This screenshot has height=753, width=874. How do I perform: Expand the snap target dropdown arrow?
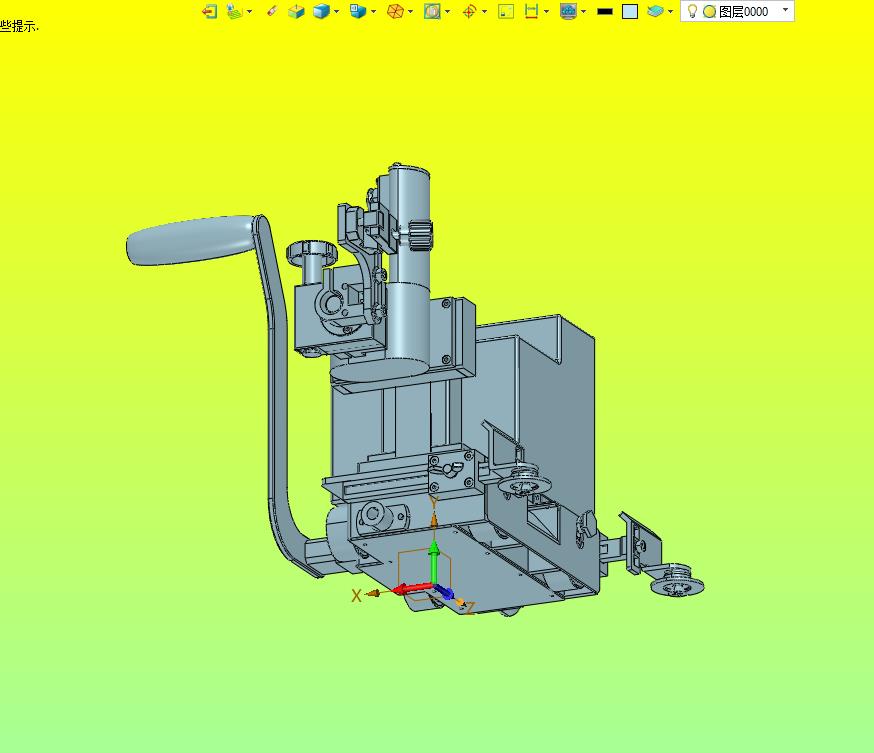click(484, 12)
